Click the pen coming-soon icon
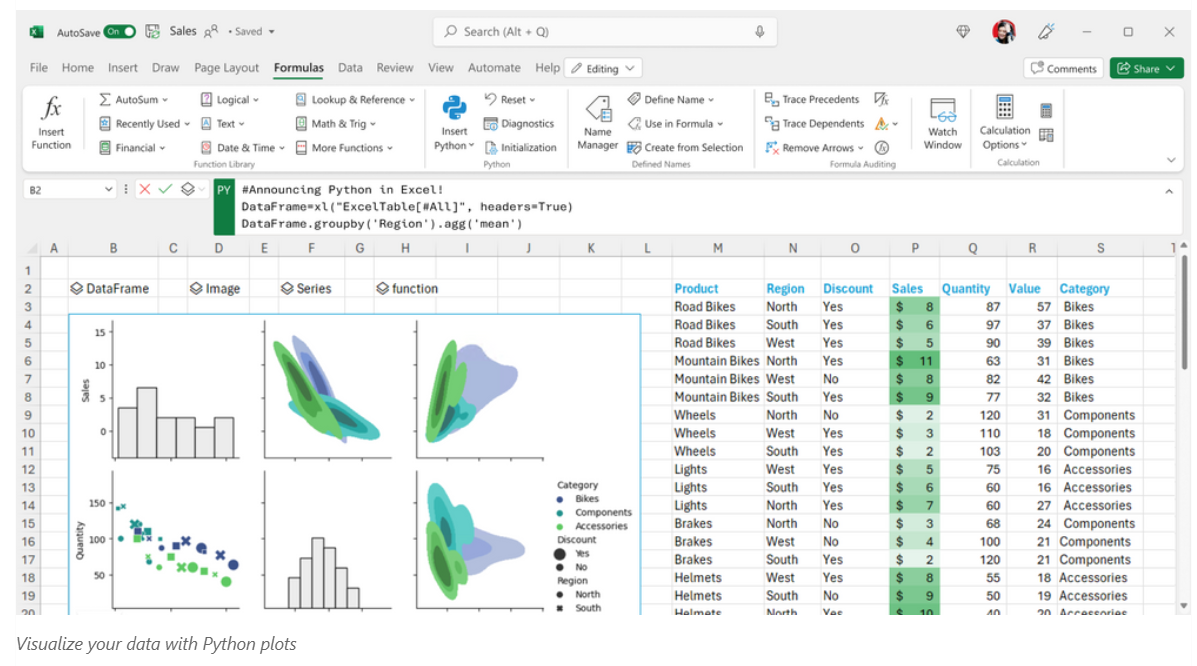The width and height of the screenshot is (1197, 666). click(x=1046, y=31)
